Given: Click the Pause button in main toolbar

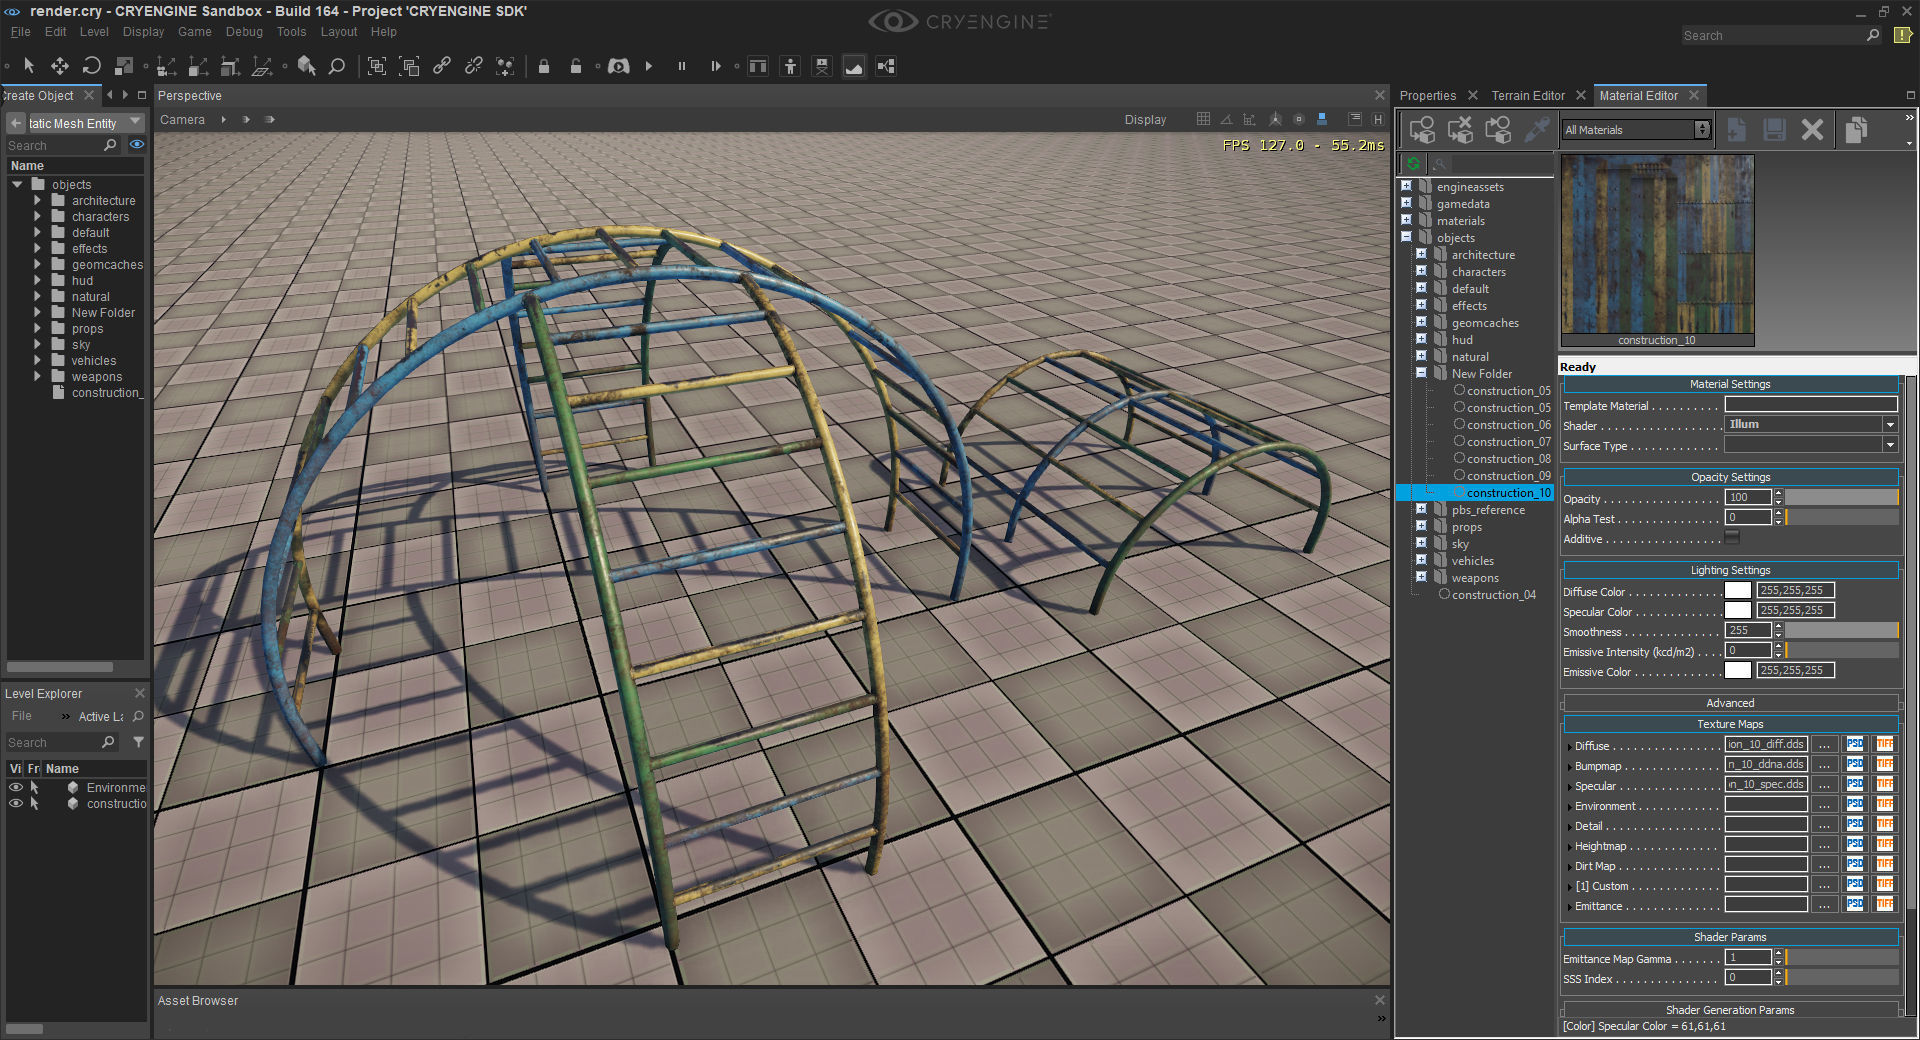Looking at the screenshot, I should (682, 66).
